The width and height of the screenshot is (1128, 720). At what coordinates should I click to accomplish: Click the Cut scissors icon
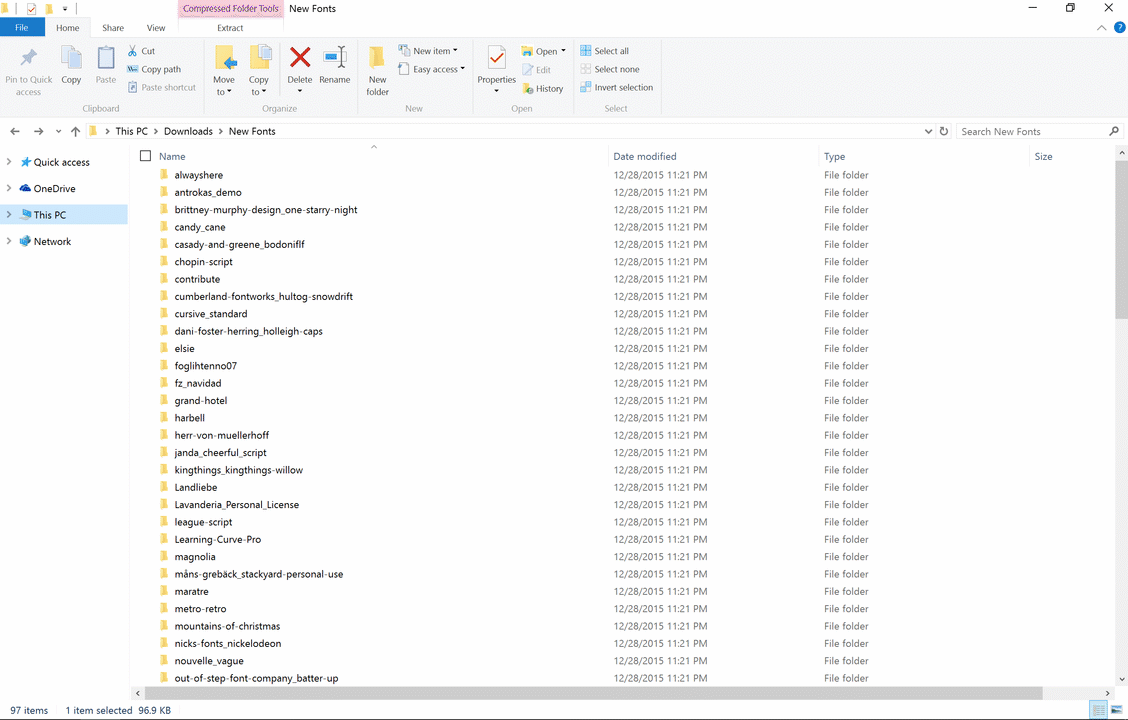(x=134, y=51)
